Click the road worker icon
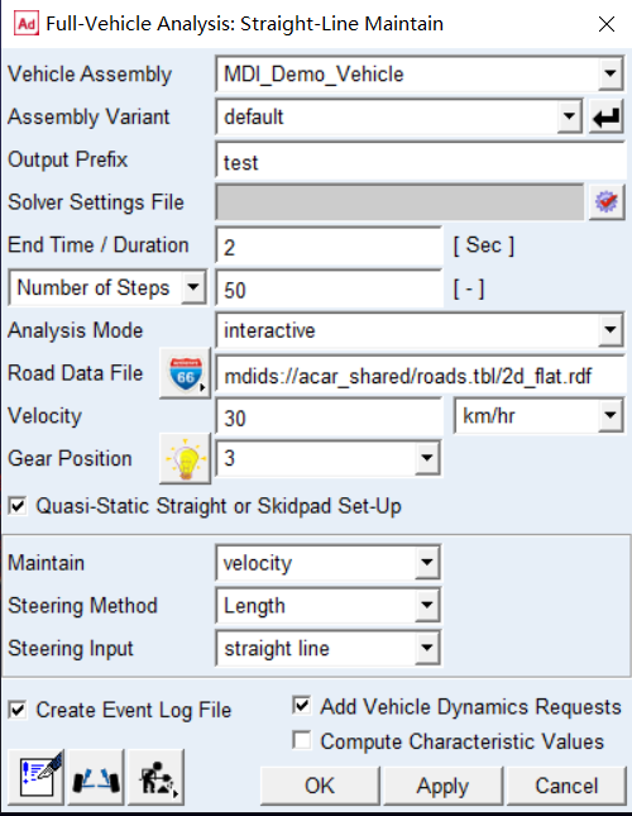The width and height of the screenshot is (632, 816). tap(155, 775)
